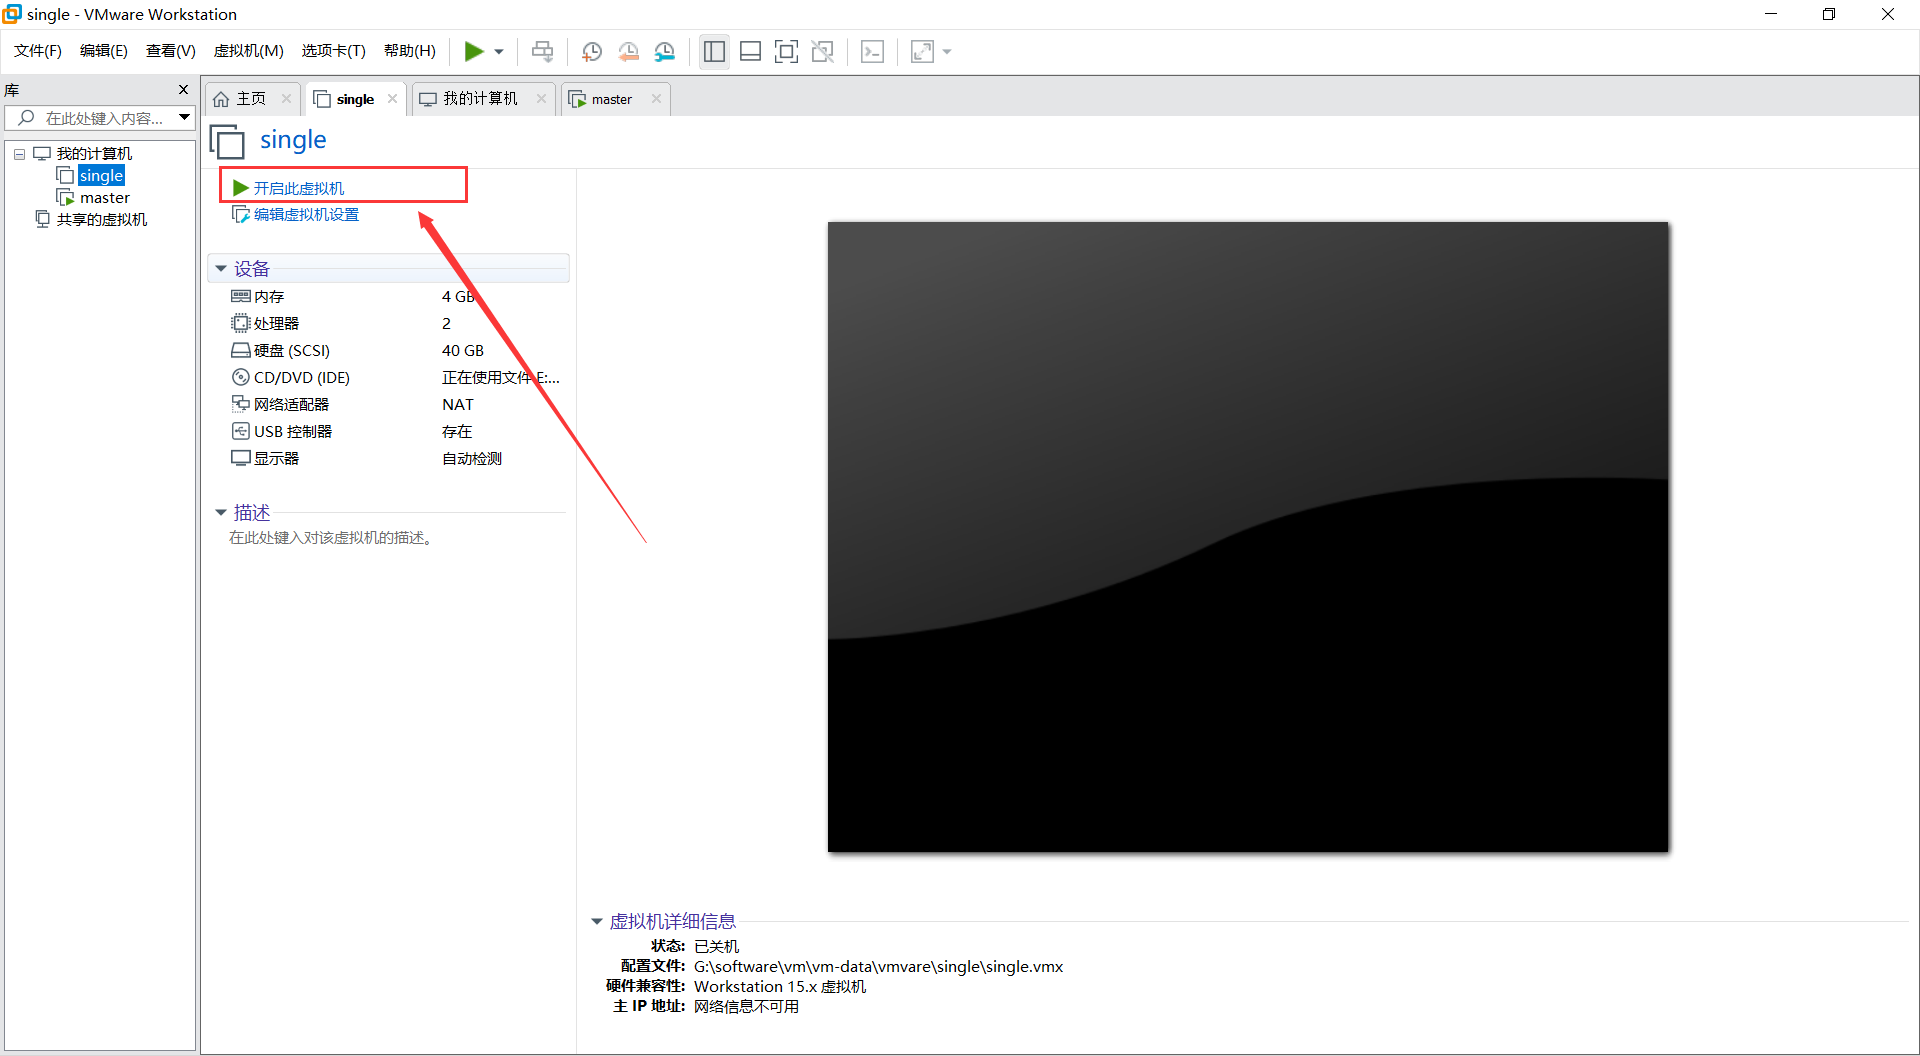Click the 内存 memory device row

389,297
